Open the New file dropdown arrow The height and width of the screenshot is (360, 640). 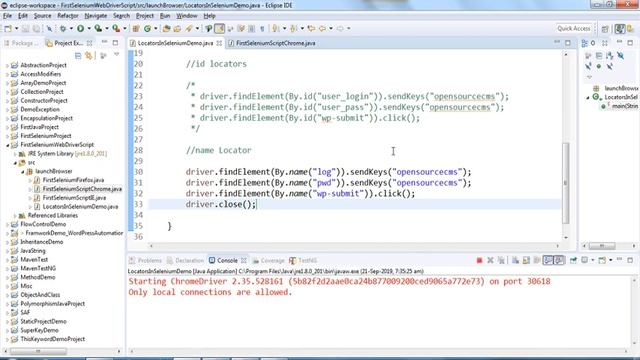(16, 29)
